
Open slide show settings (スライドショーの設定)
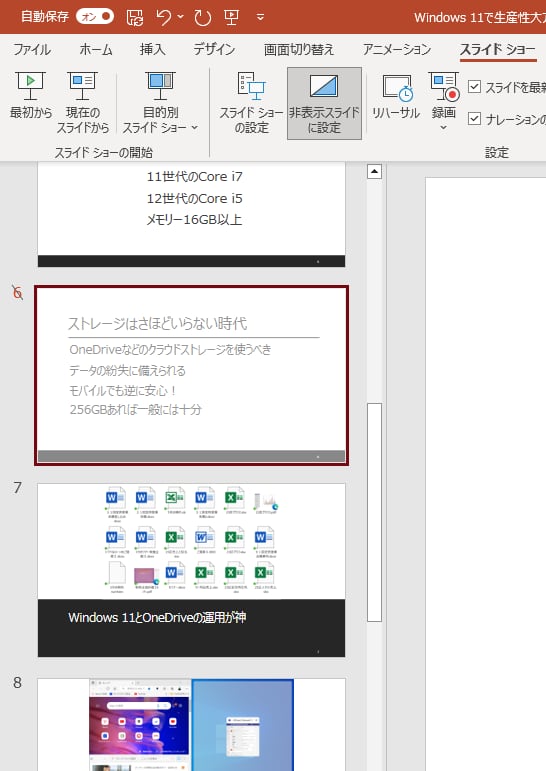[x=251, y=102]
